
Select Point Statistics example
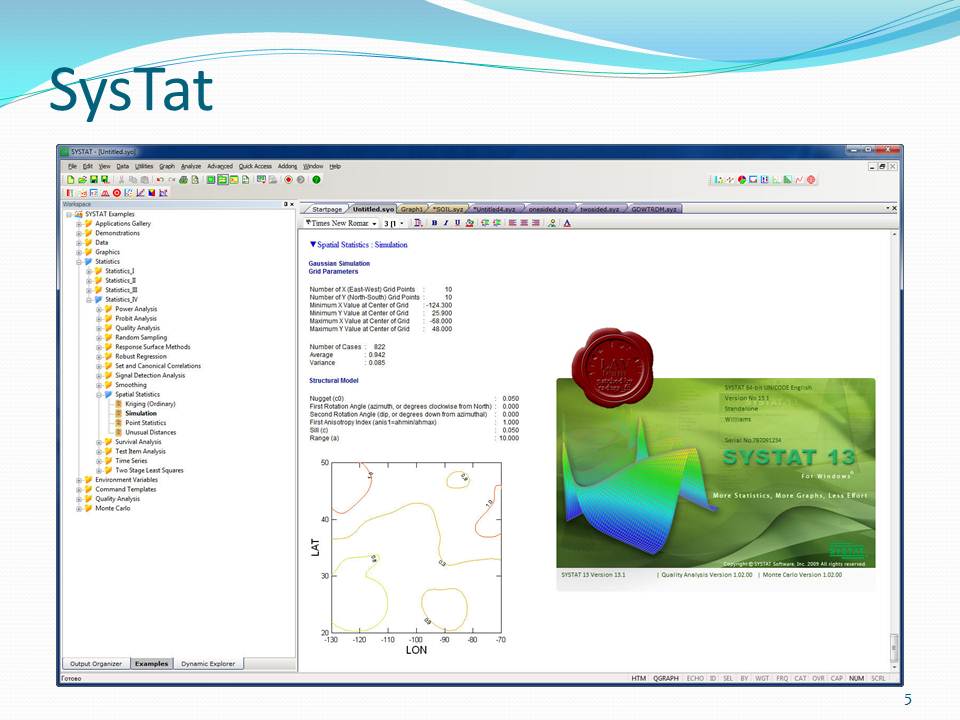(146, 423)
